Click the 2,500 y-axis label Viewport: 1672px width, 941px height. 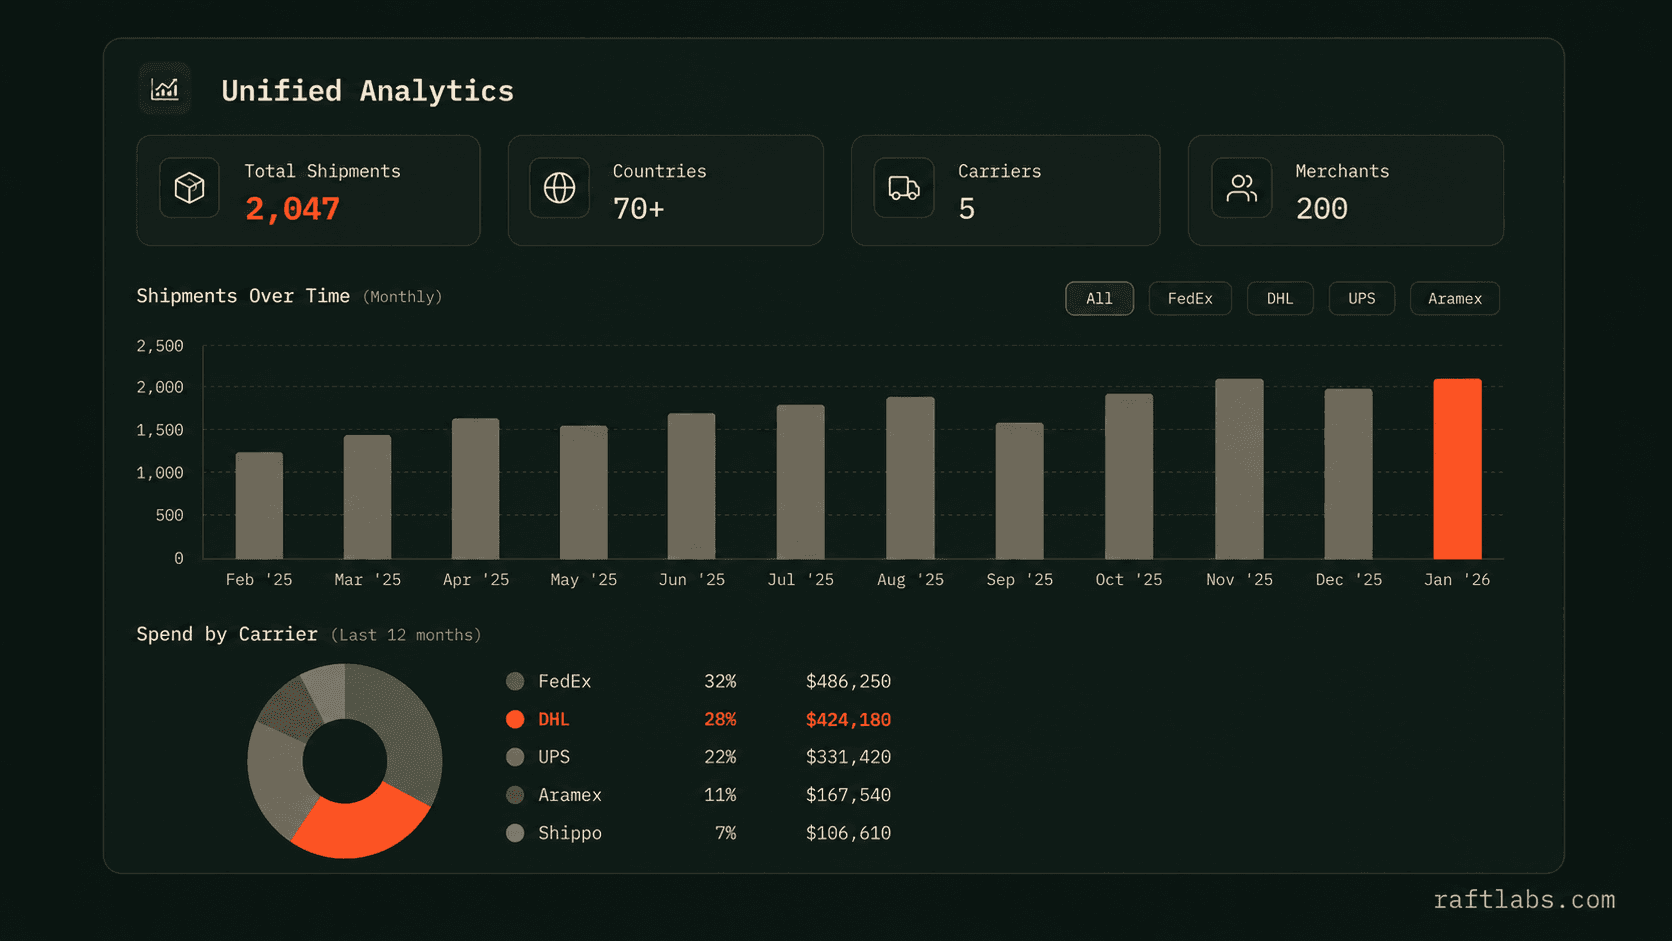click(160, 346)
